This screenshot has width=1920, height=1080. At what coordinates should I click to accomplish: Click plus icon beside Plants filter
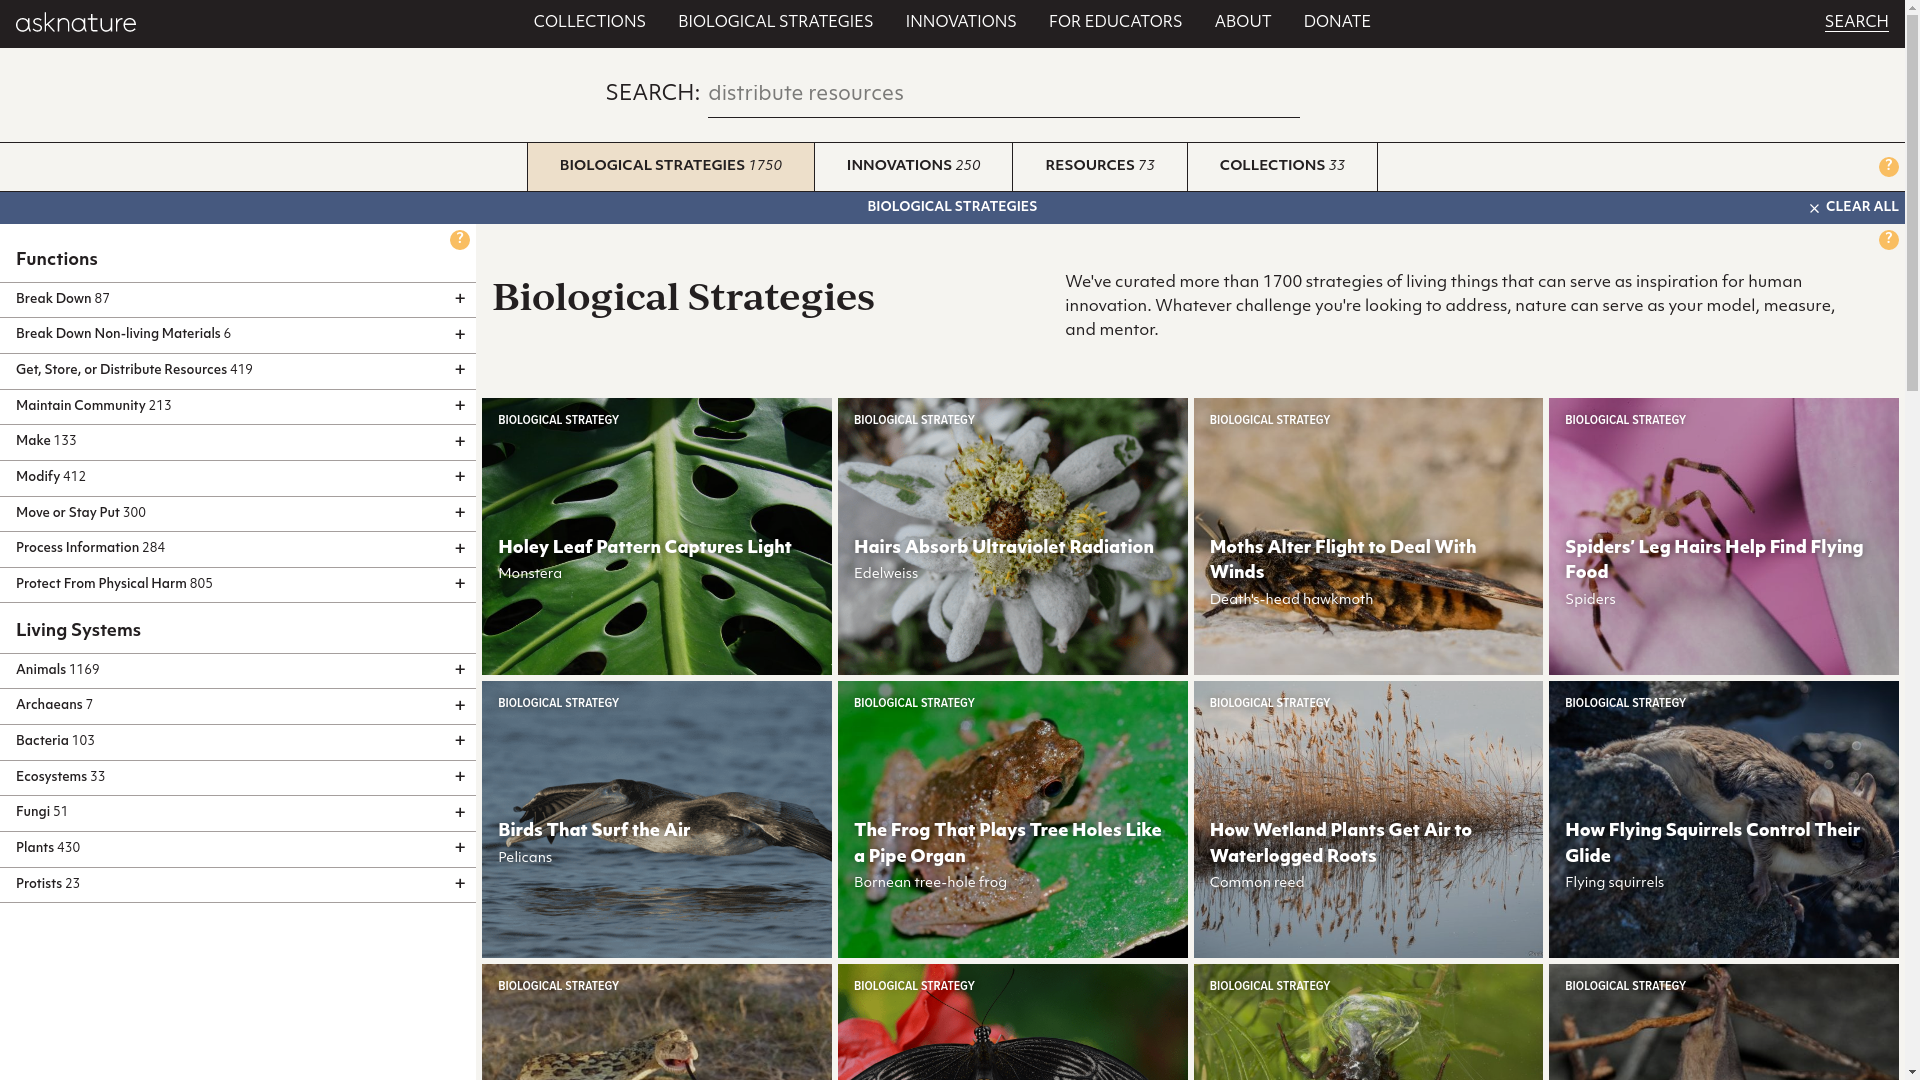pos(460,849)
